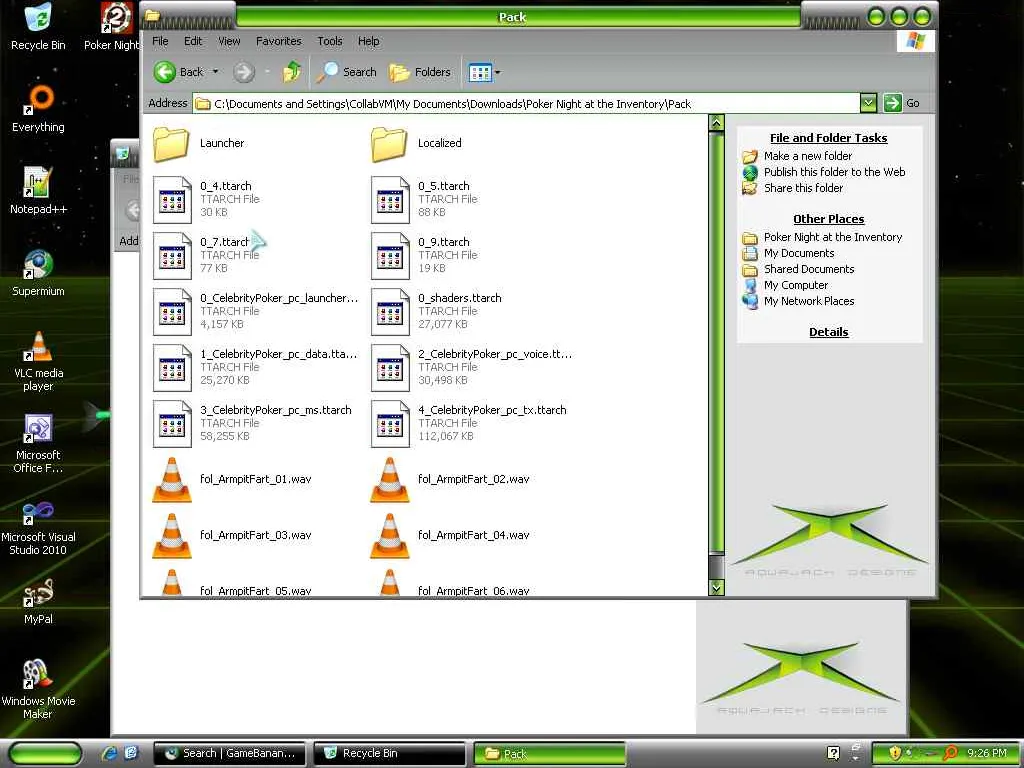The image size is (1024, 768).
Task: Select the 0_7.ttarch file icon
Action: click(172, 256)
